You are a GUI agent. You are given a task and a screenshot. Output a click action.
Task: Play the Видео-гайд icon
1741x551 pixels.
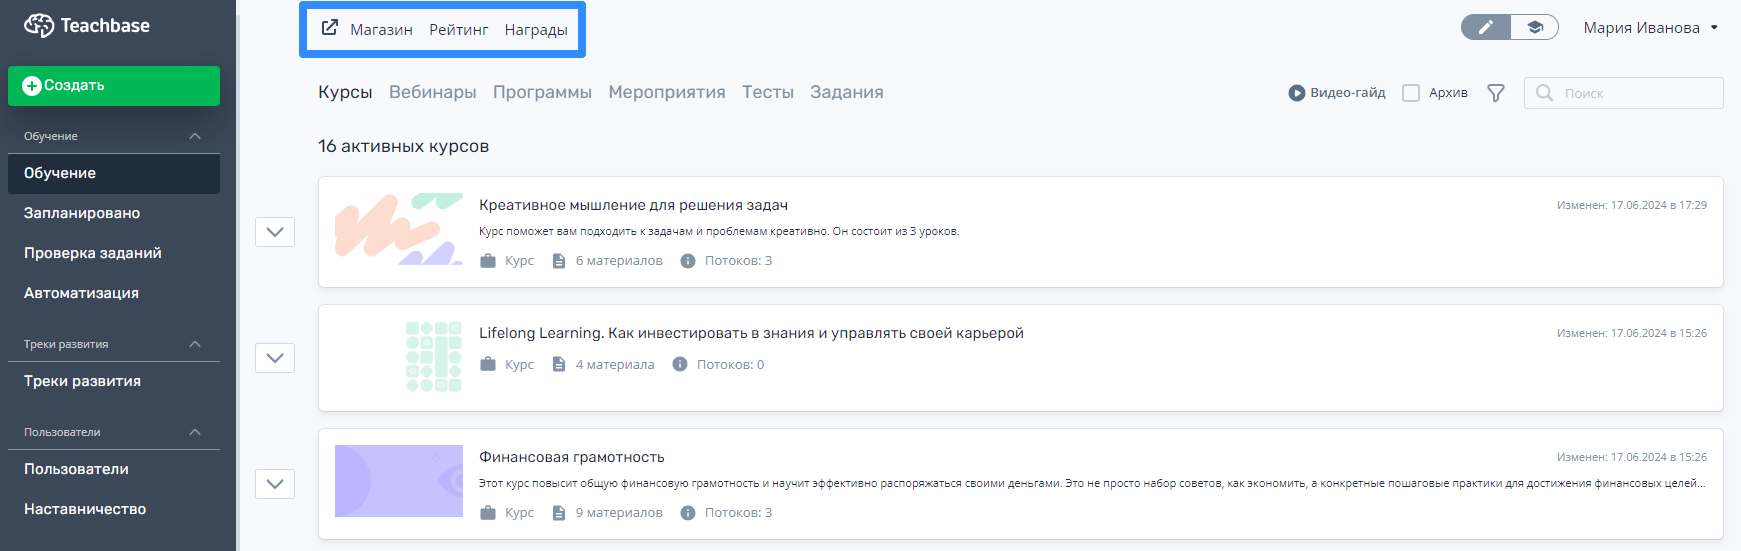pos(1297,93)
